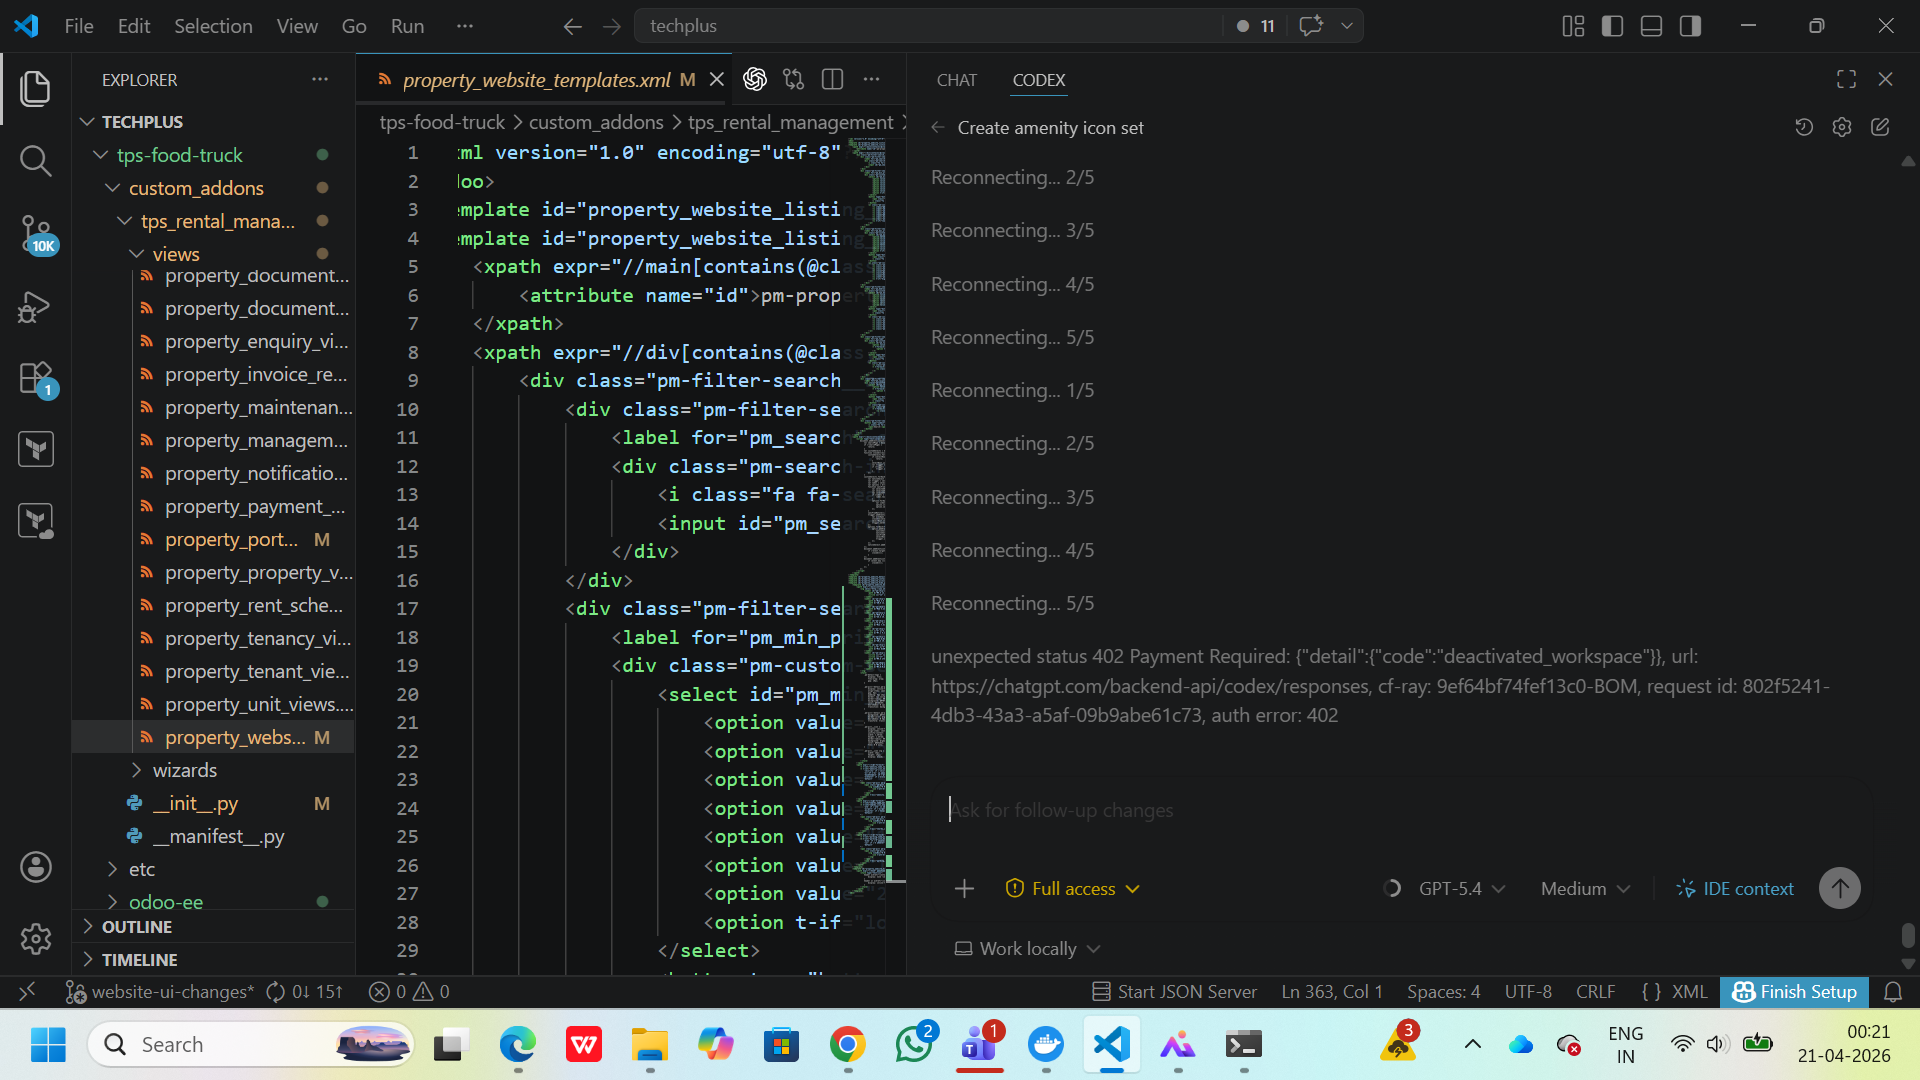Image resolution: width=1920 pixels, height=1080 pixels.
Task: Add attachment with plus icon in Codex
Action: click(964, 888)
